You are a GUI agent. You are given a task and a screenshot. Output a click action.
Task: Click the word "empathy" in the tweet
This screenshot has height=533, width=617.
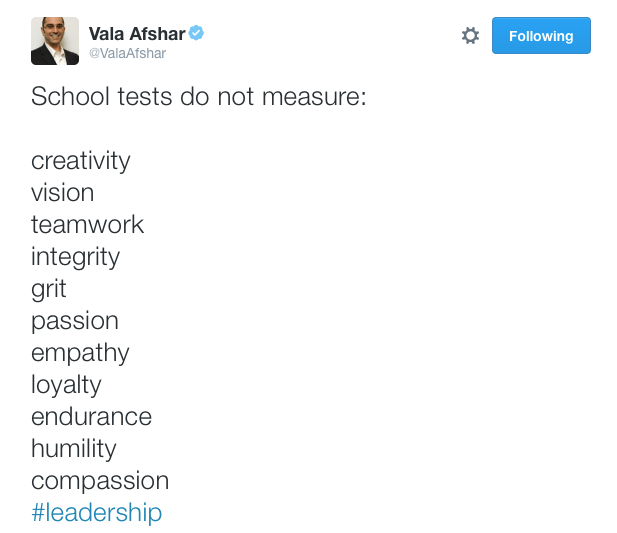point(80,353)
